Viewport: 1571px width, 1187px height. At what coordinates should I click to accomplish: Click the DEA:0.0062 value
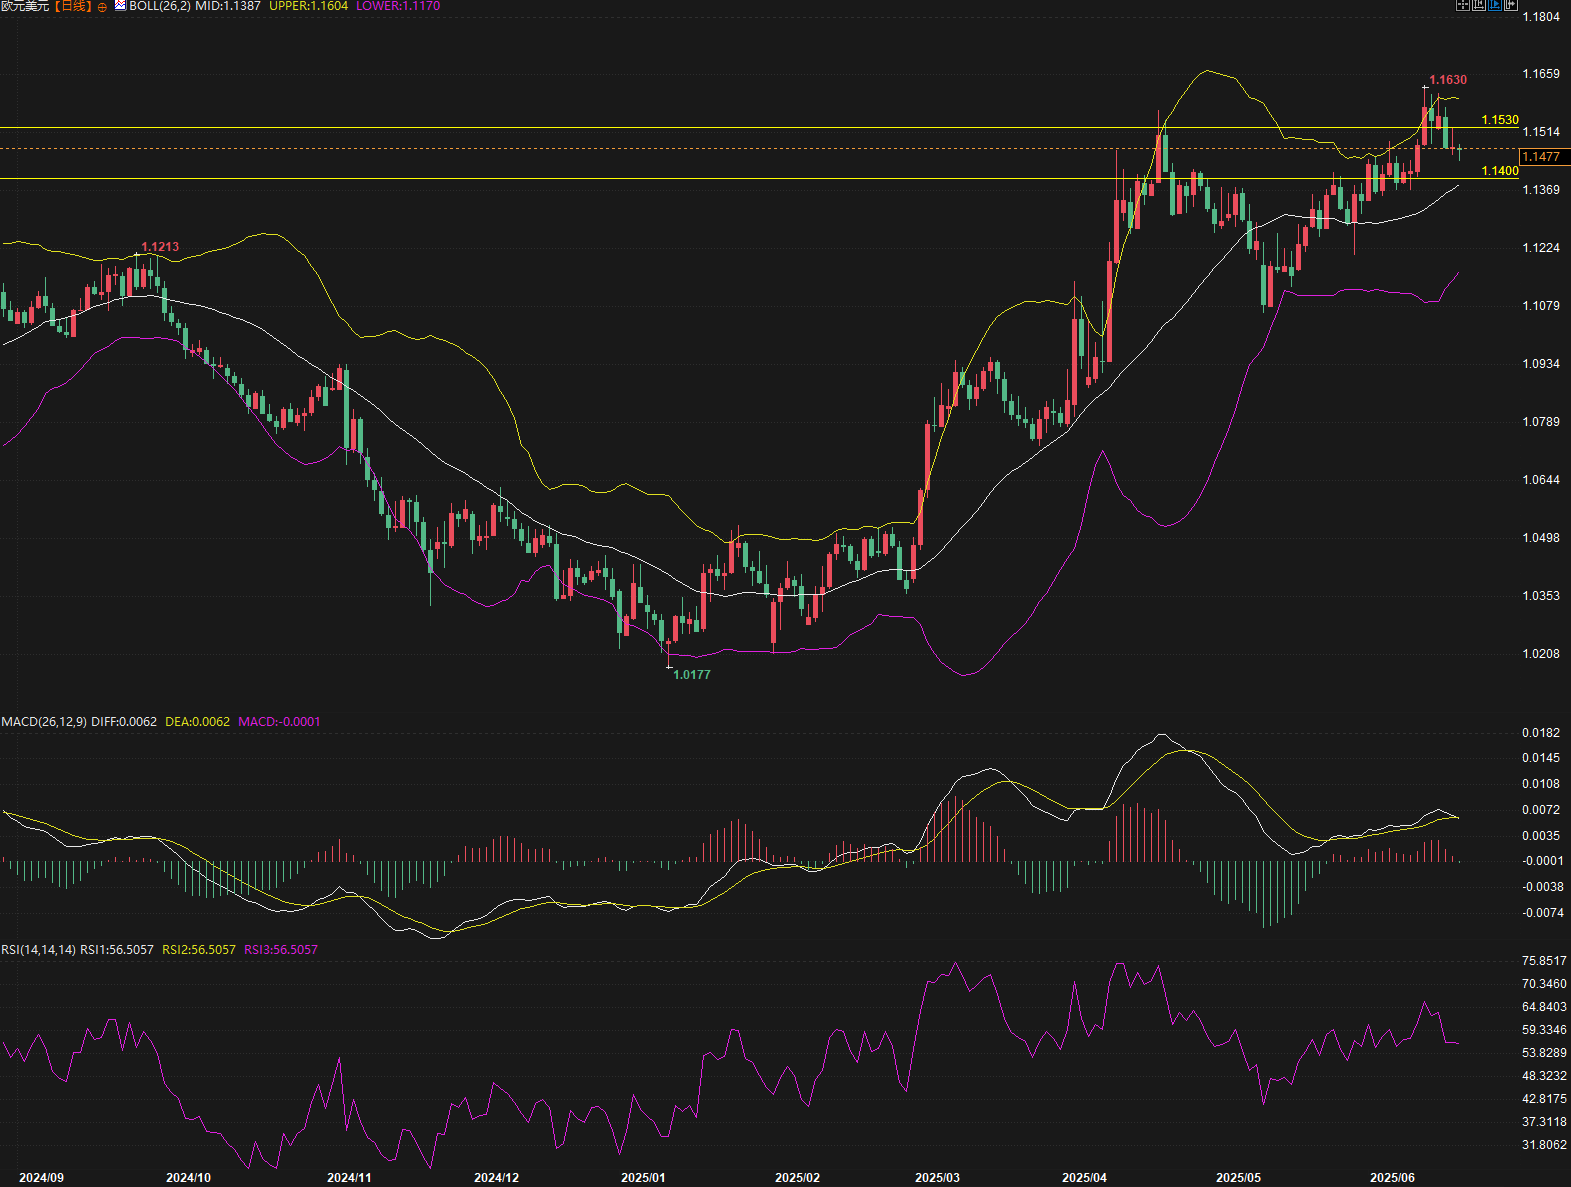tap(197, 721)
